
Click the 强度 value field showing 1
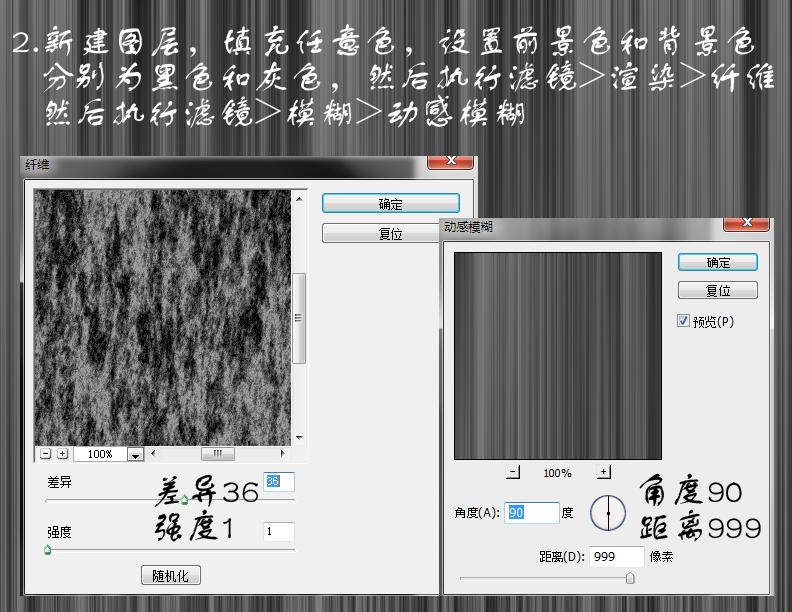click(x=279, y=531)
